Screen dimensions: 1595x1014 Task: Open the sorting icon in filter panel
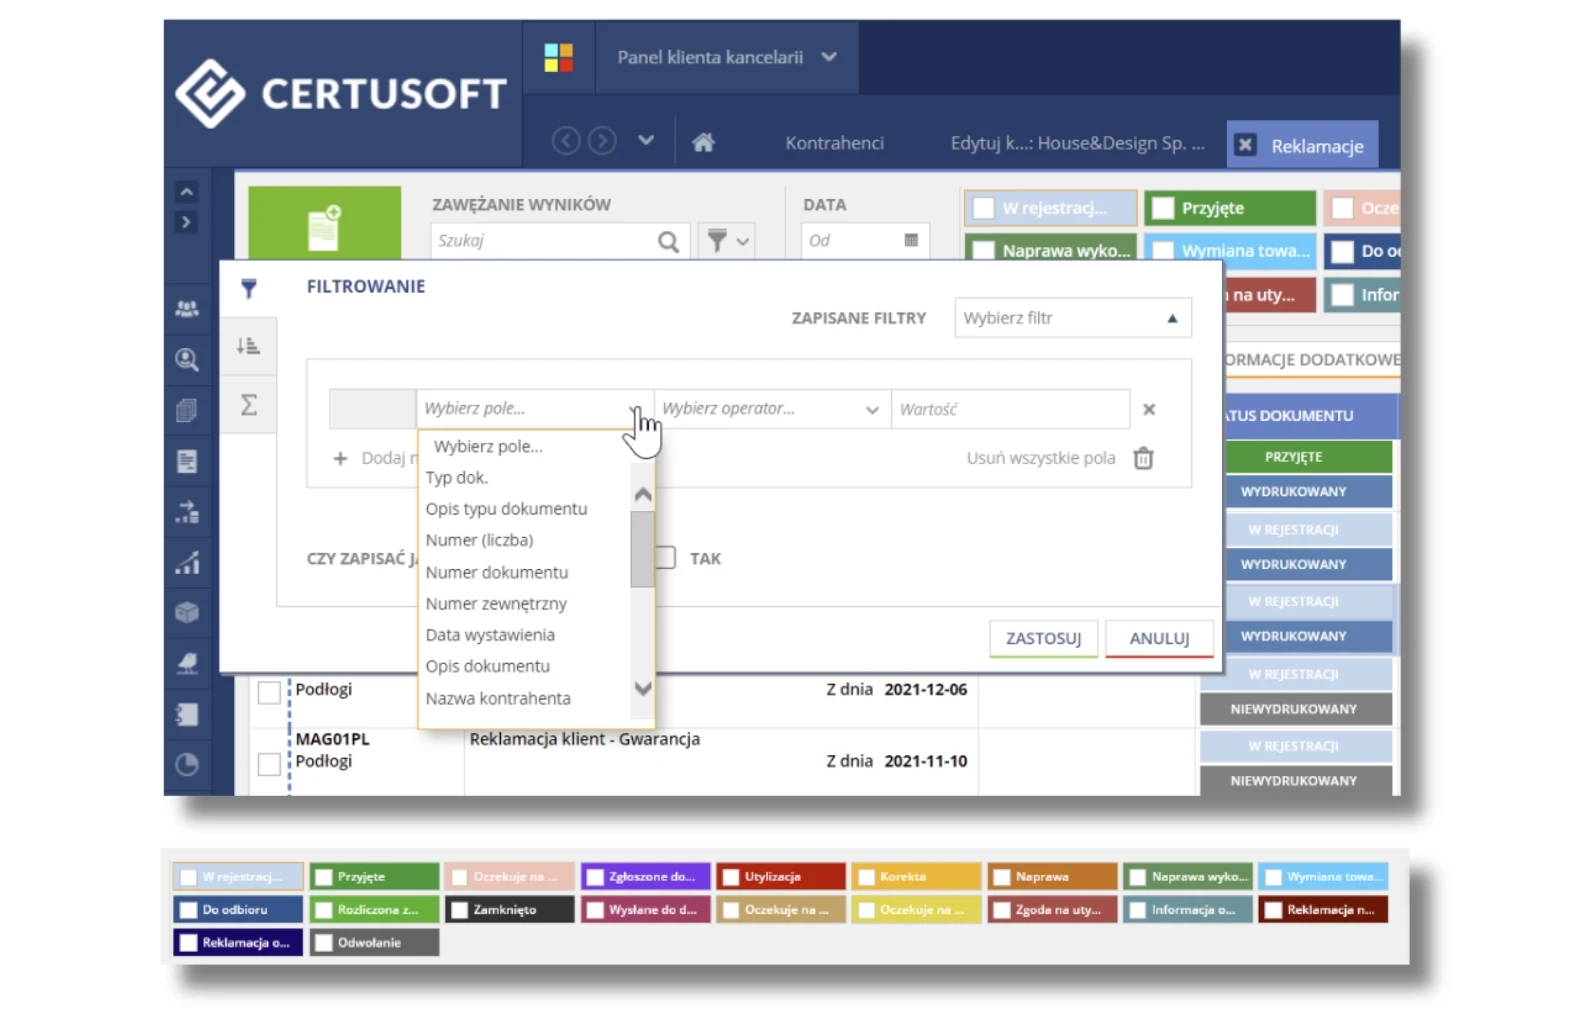click(x=248, y=346)
